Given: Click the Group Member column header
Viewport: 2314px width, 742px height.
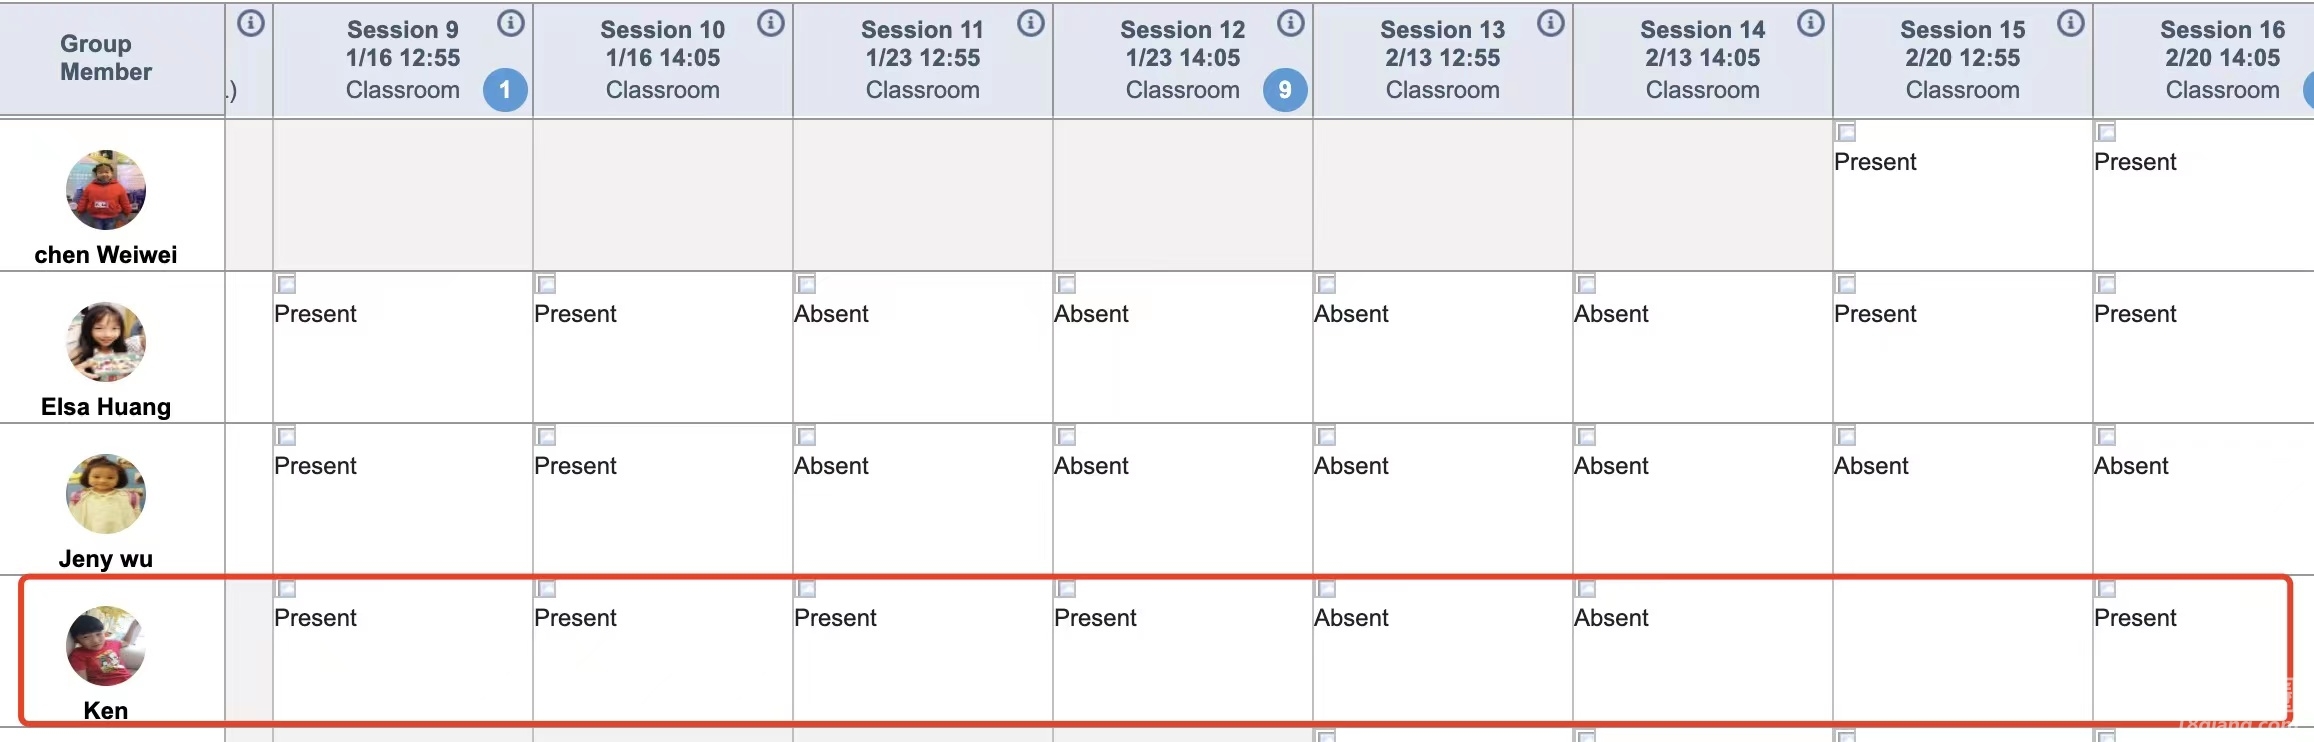Looking at the screenshot, I should 106,58.
